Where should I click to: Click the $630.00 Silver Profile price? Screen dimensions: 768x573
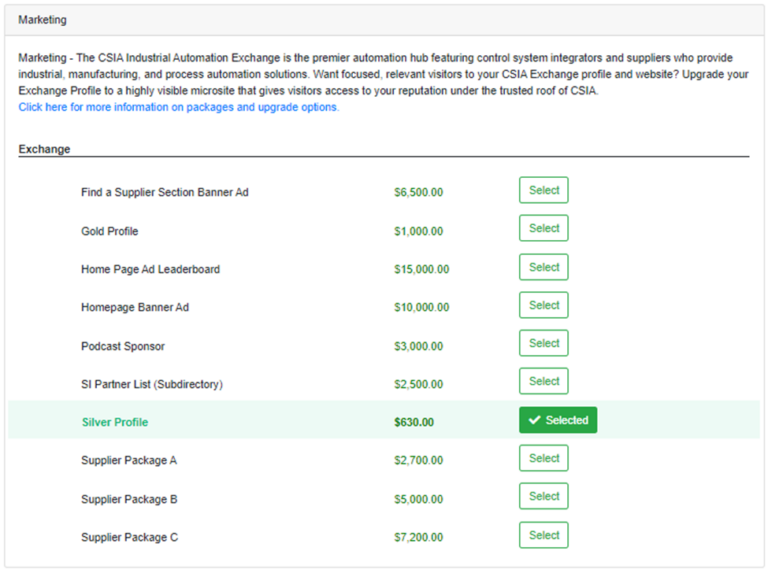coord(414,422)
